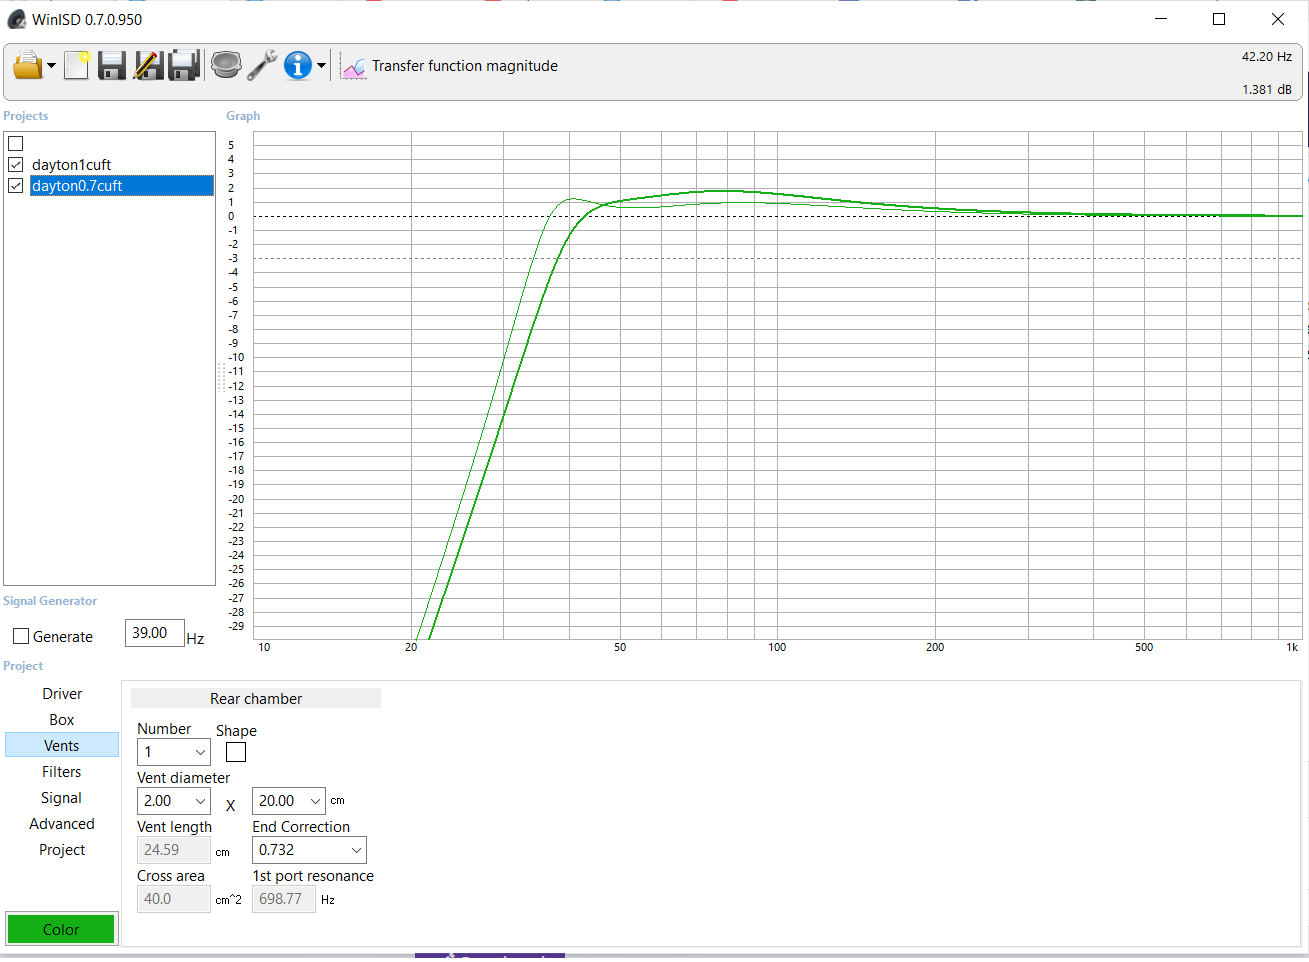
Task: Switch to the Project tab
Action: point(62,850)
